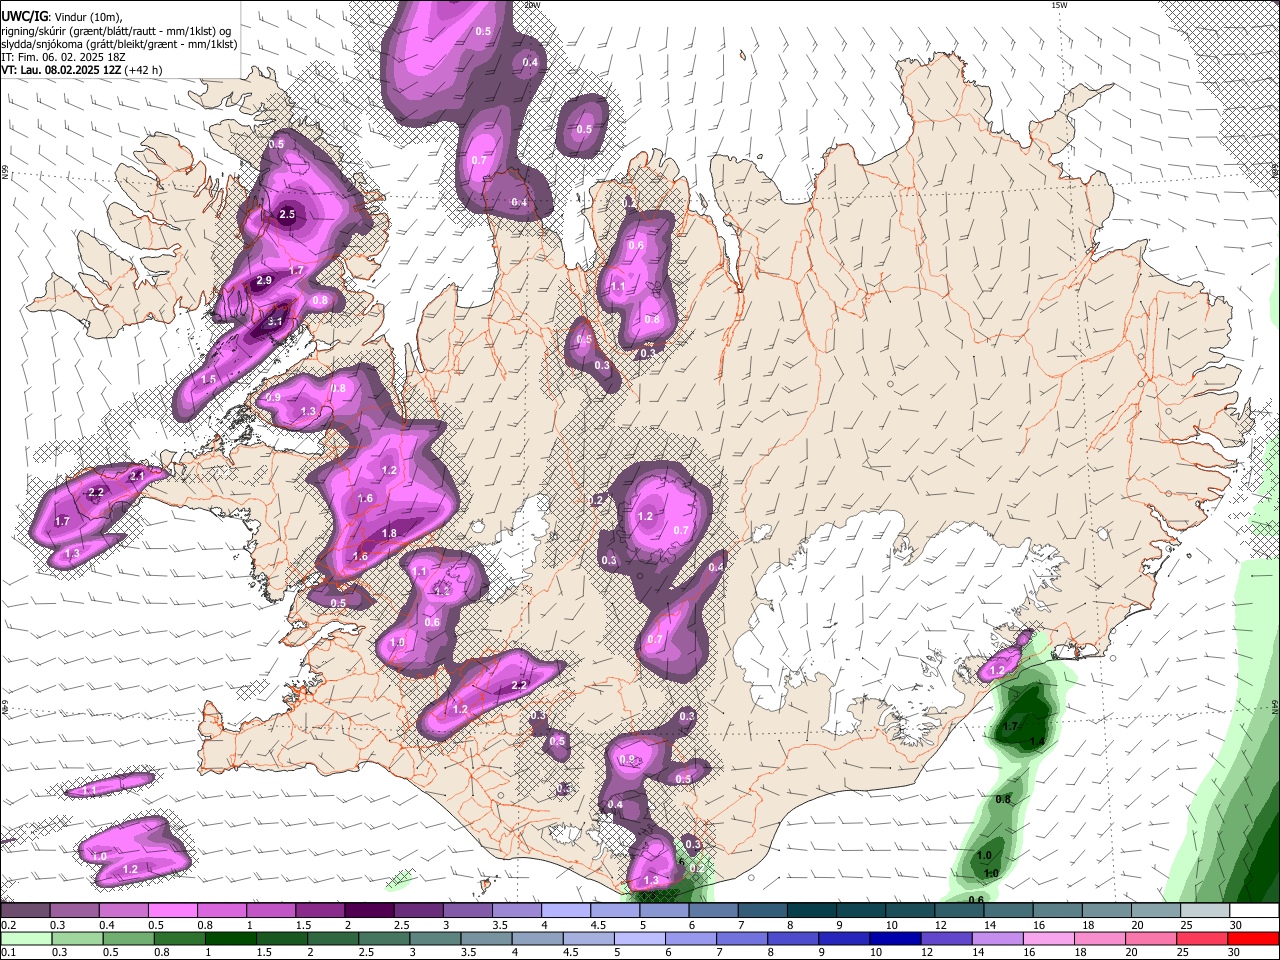Click the pale gray swatch labeled 25 in snow legend
1280x960 pixels.
[x=1205, y=910]
